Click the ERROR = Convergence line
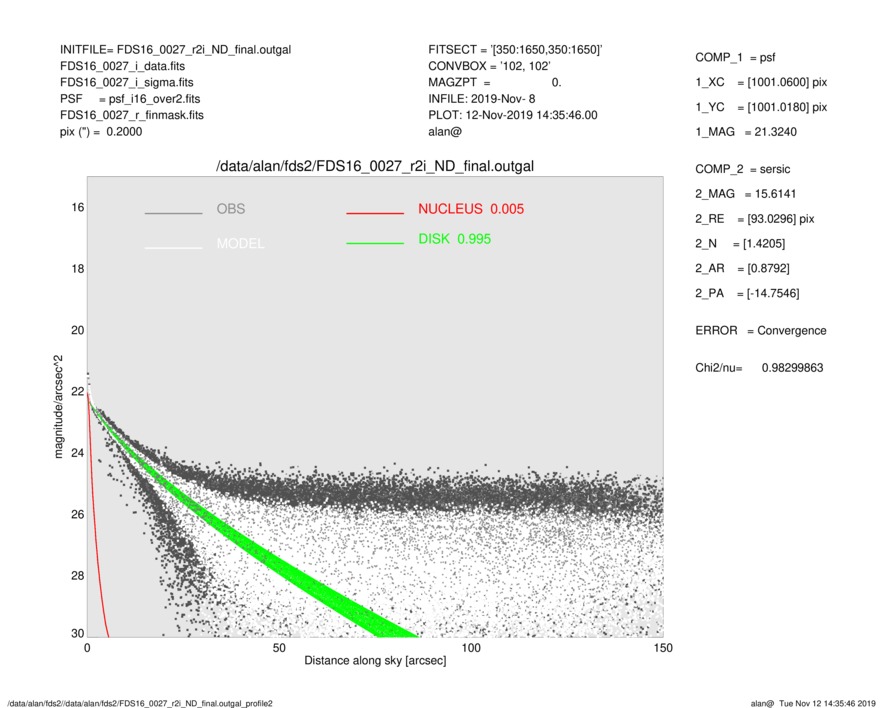The image size is (885, 708). click(761, 331)
